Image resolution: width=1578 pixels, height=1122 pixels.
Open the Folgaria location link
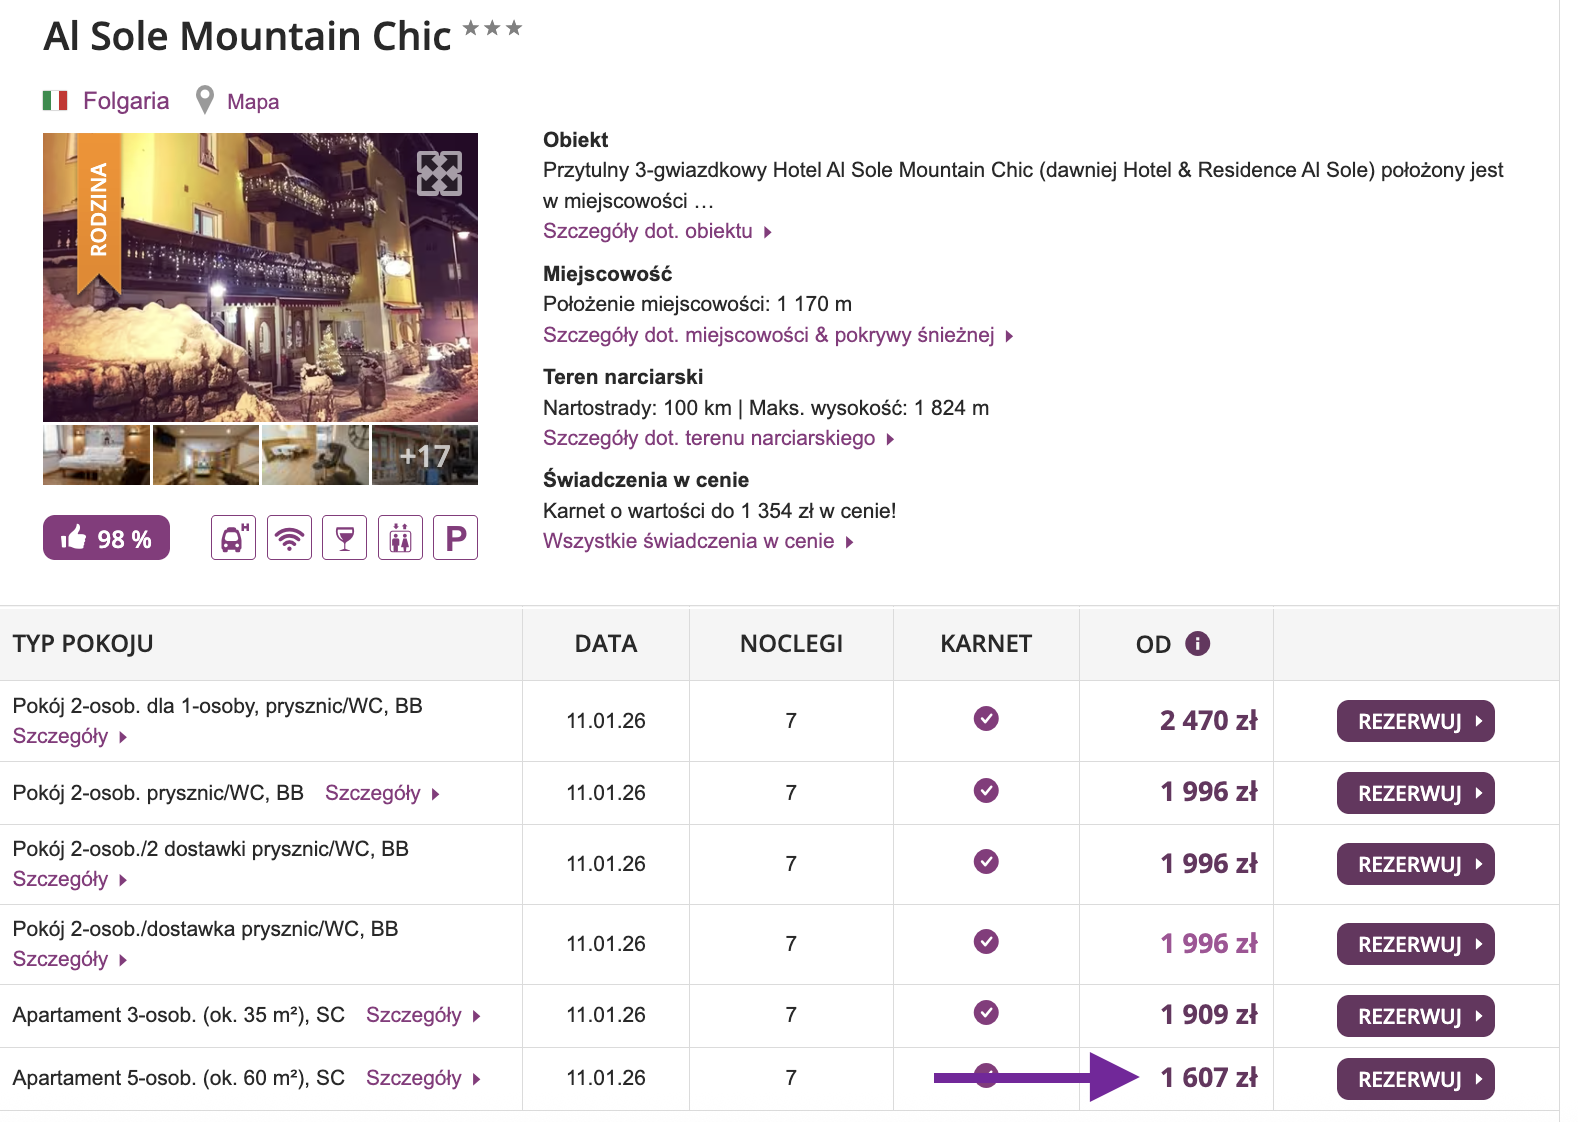pos(126,101)
